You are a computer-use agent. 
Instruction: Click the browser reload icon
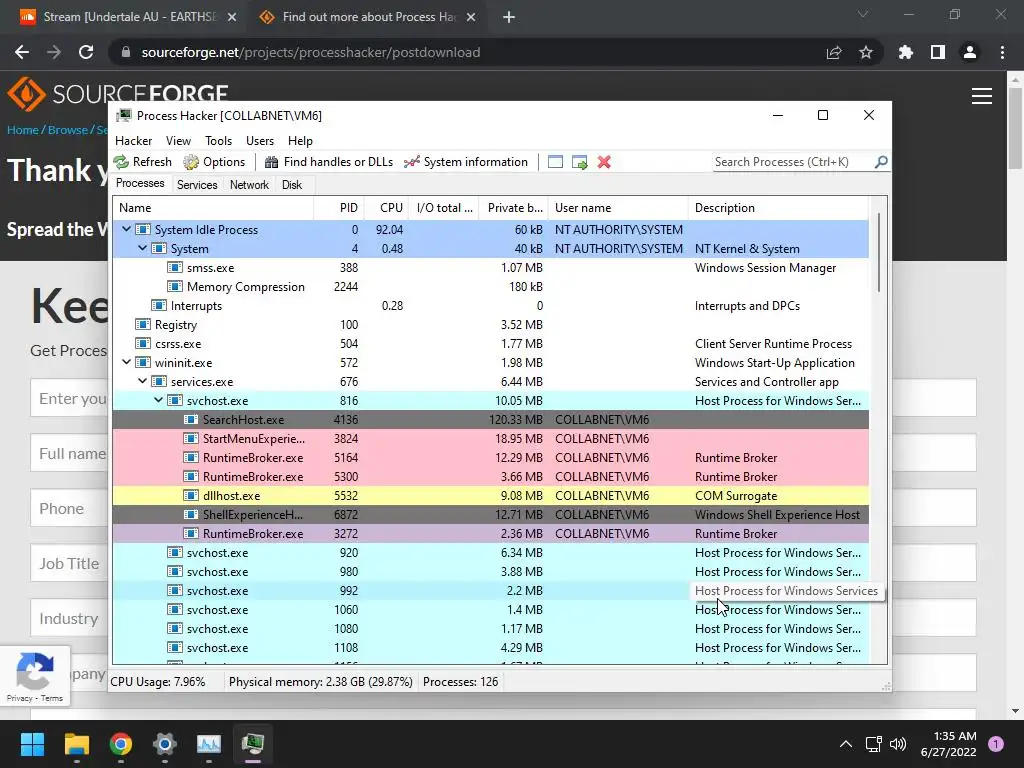86,52
